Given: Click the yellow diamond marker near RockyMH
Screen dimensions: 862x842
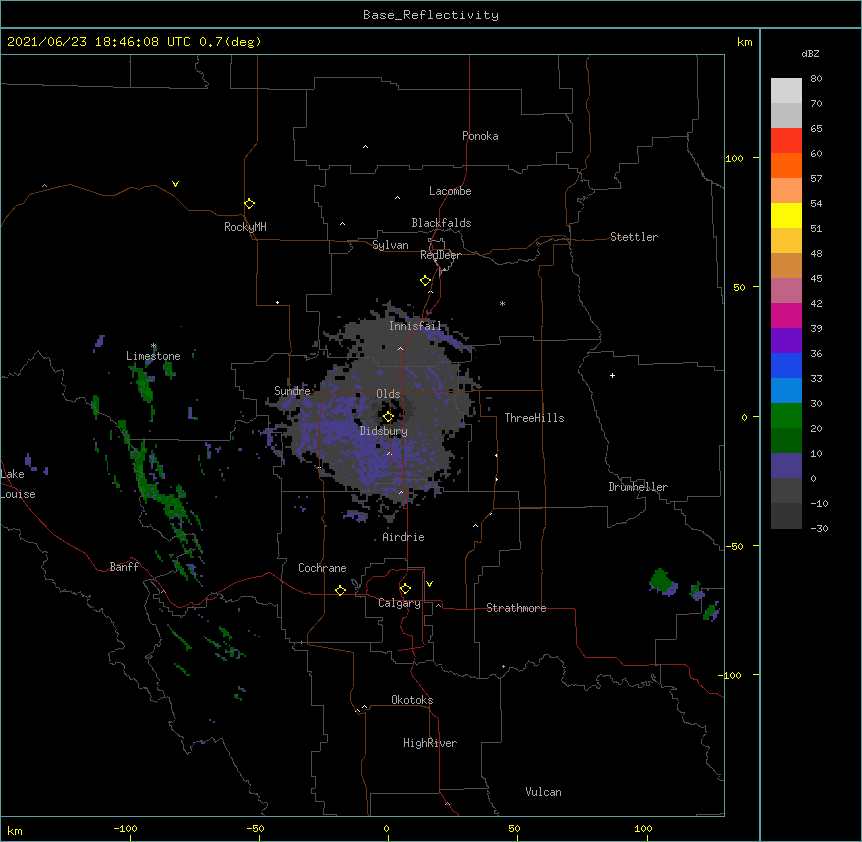Looking at the screenshot, I should [250, 204].
